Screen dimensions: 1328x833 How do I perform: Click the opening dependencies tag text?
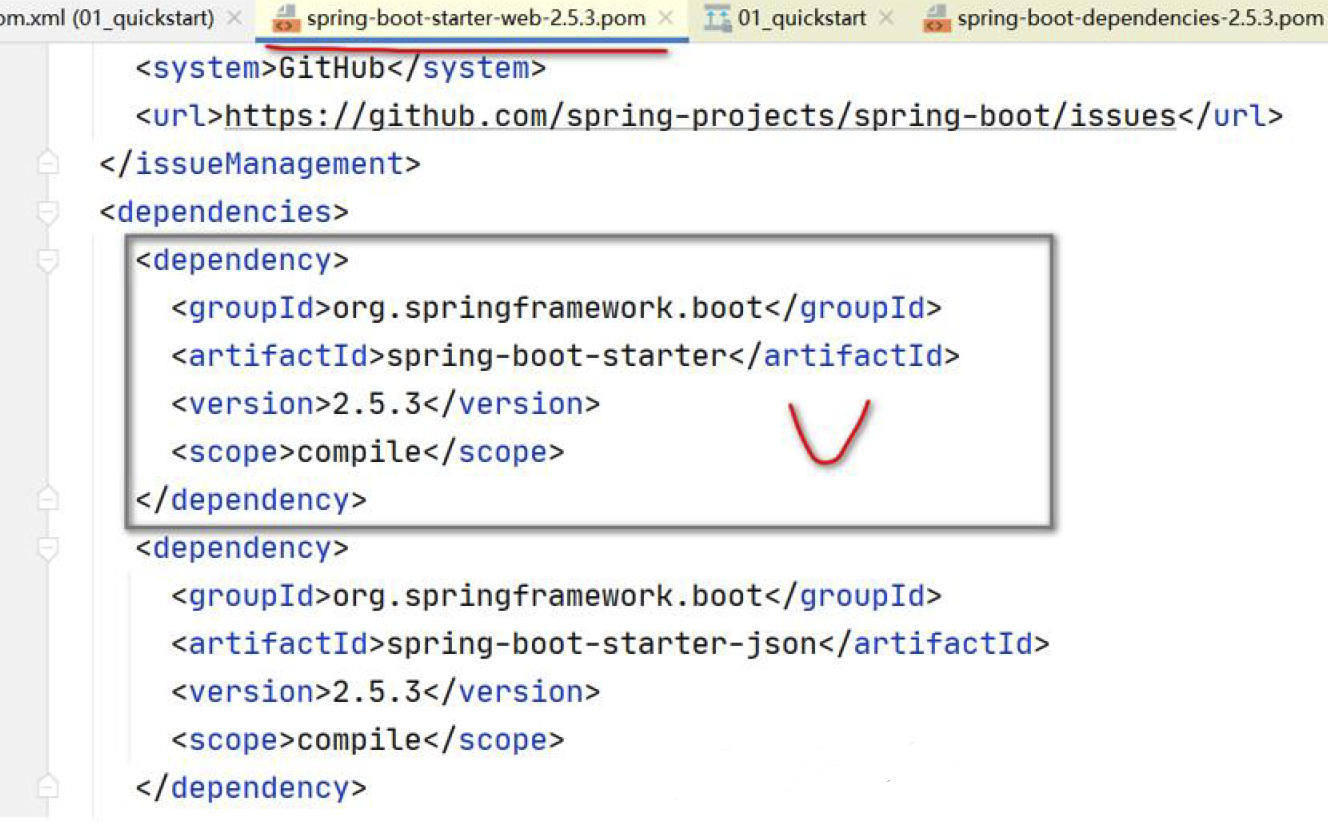pos(224,212)
